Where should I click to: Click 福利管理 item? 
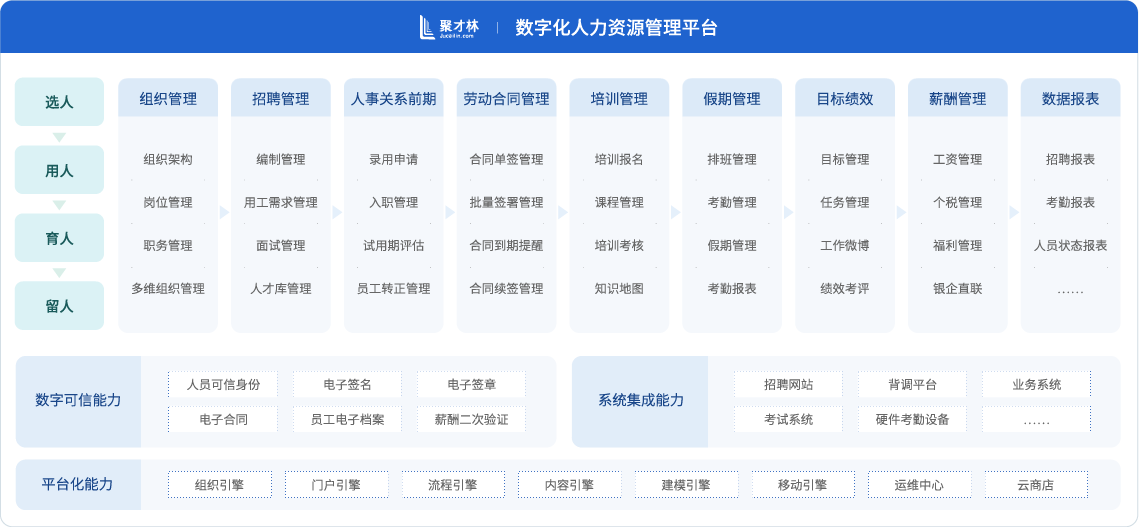click(957, 246)
